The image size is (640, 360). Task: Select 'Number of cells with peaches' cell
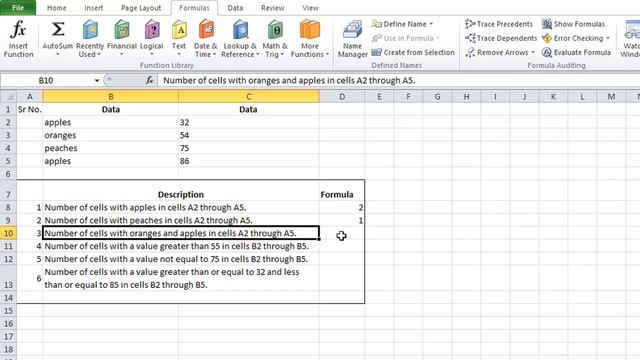point(181,220)
